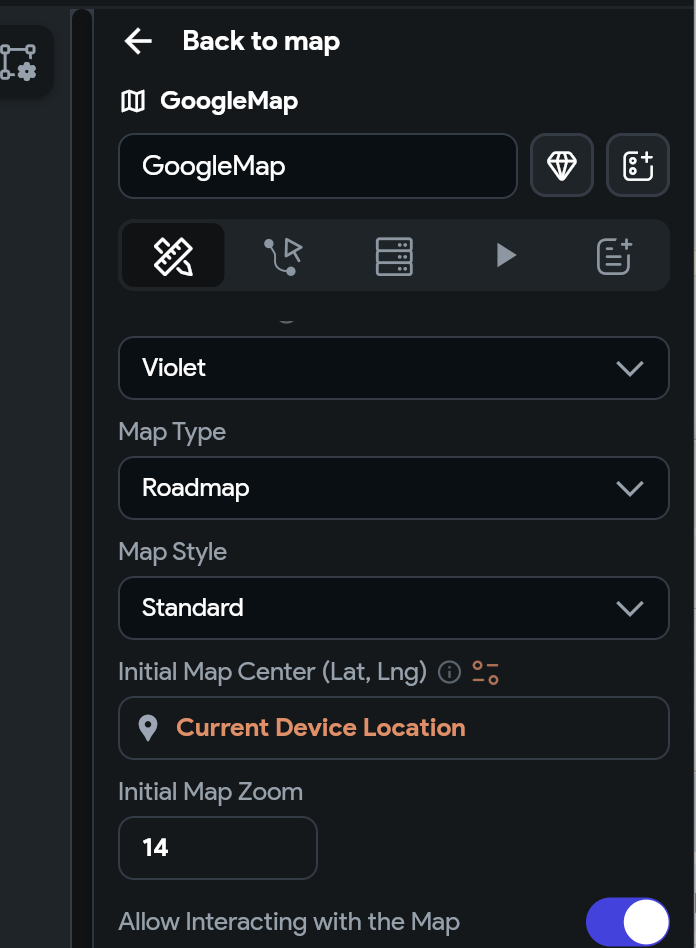This screenshot has width=696, height=948.
Task: Click the info icon beside Initial Map Center
Action: 449,672
